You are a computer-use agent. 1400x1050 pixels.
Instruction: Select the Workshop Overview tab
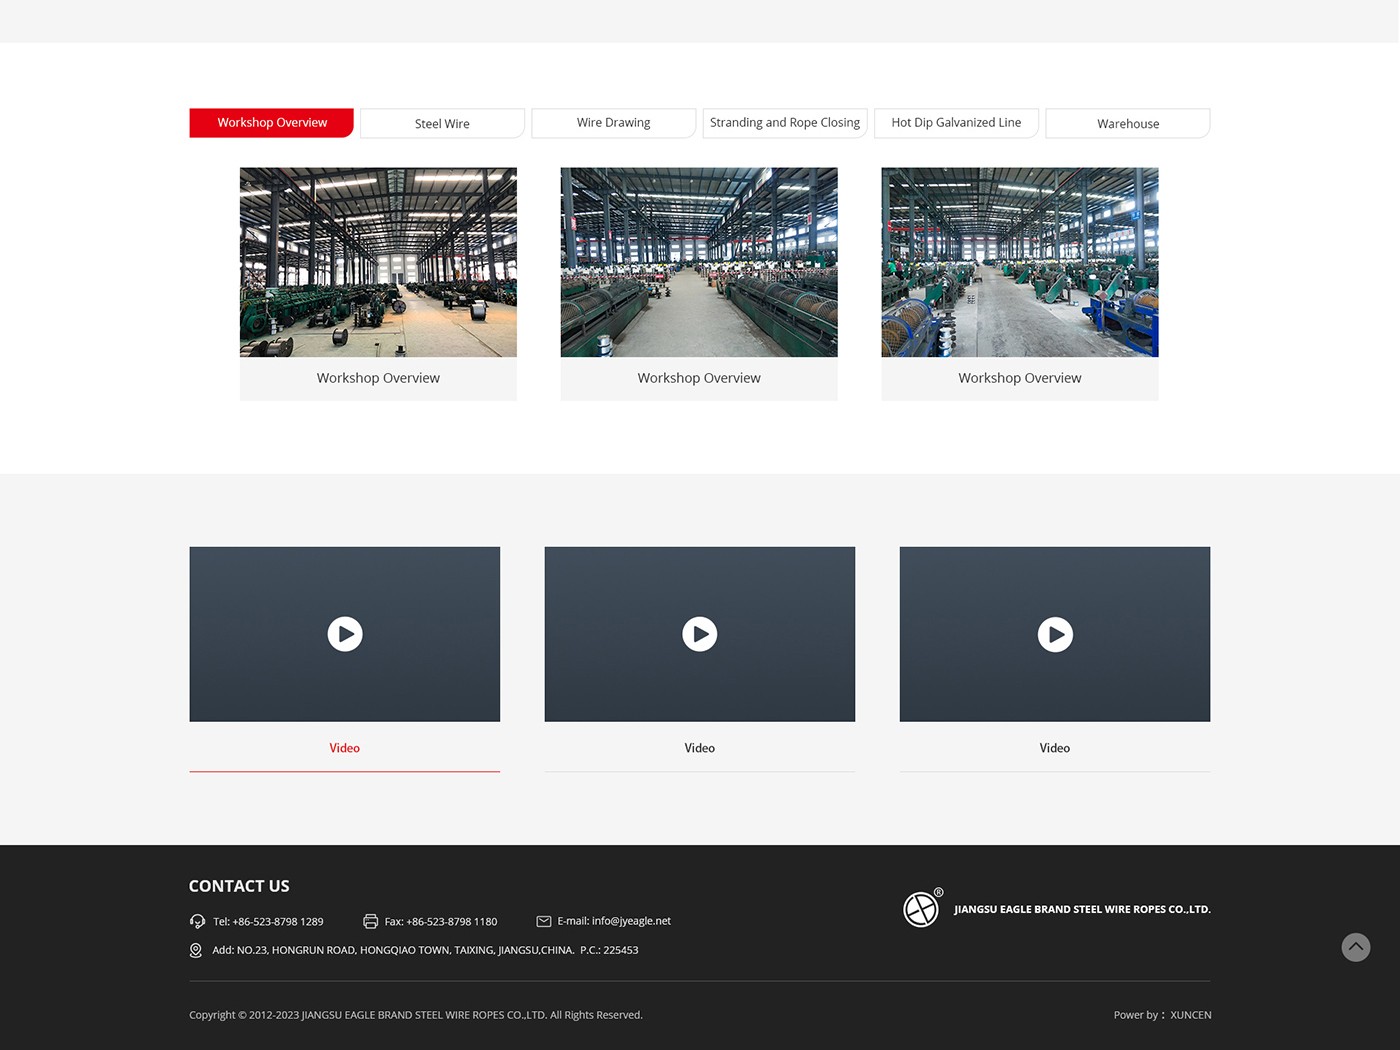tap(272, 123)
